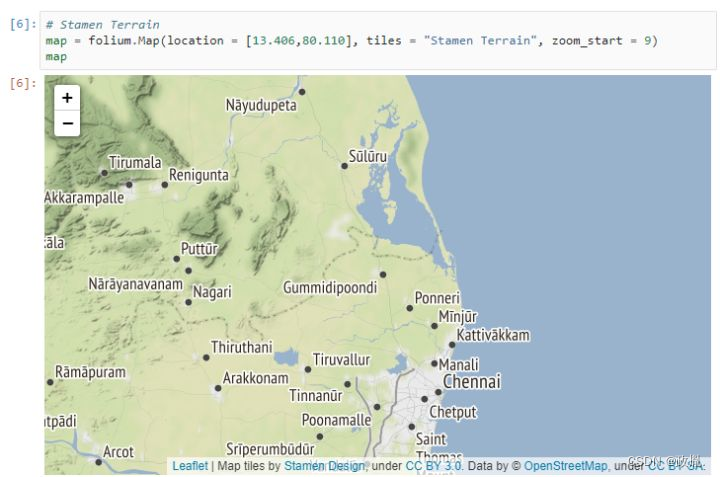Click the Chetput label
The height and width of the screenshot is (477, 720).
click(453, 412)
